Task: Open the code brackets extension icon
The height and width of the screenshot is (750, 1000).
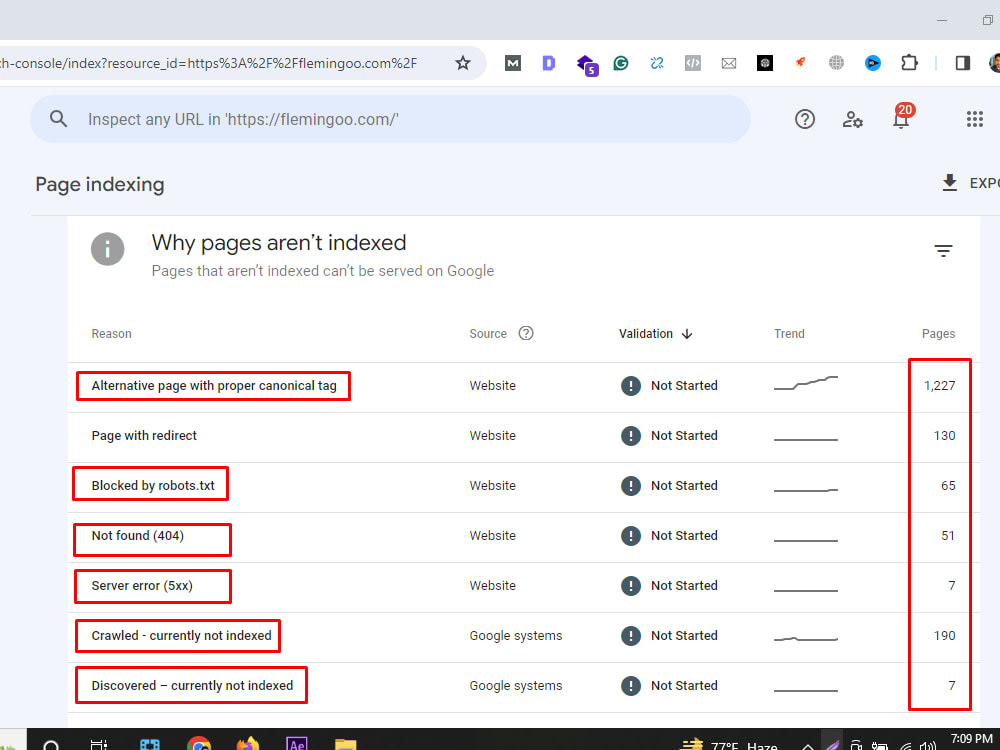Action: click(x=693, y=62)
